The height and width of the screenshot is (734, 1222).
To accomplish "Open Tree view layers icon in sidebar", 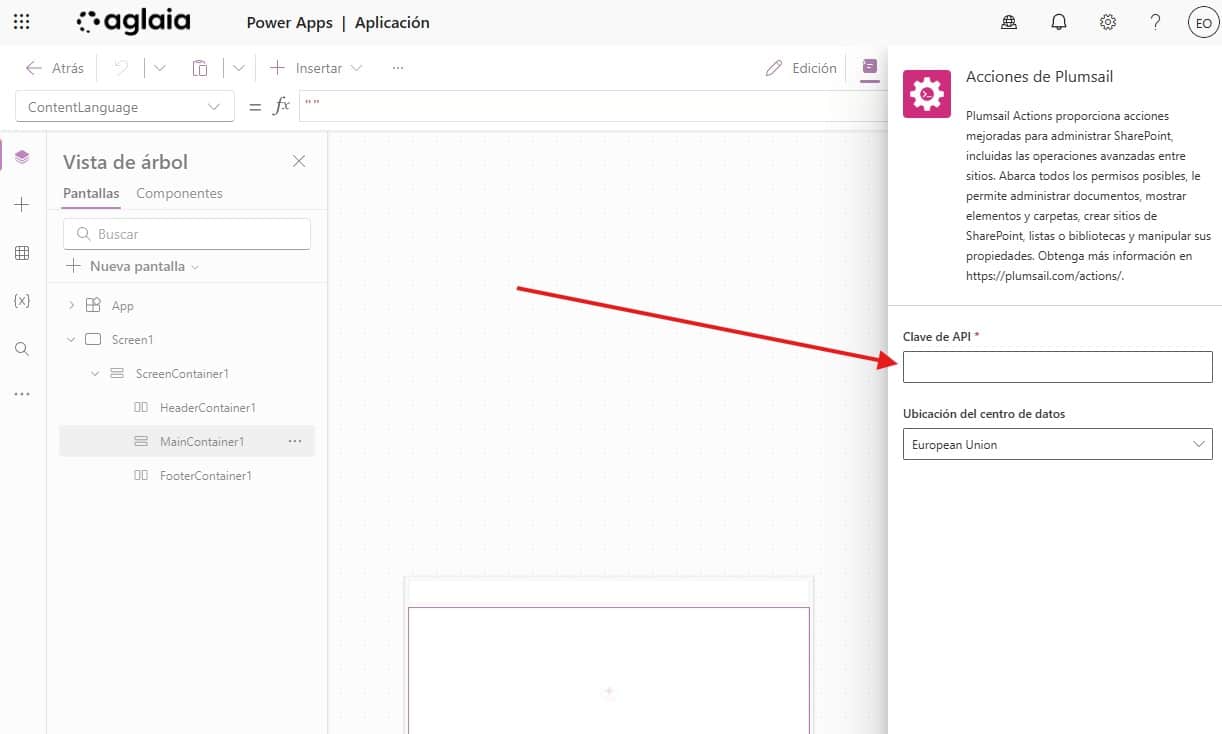I will tap(22, 157).
